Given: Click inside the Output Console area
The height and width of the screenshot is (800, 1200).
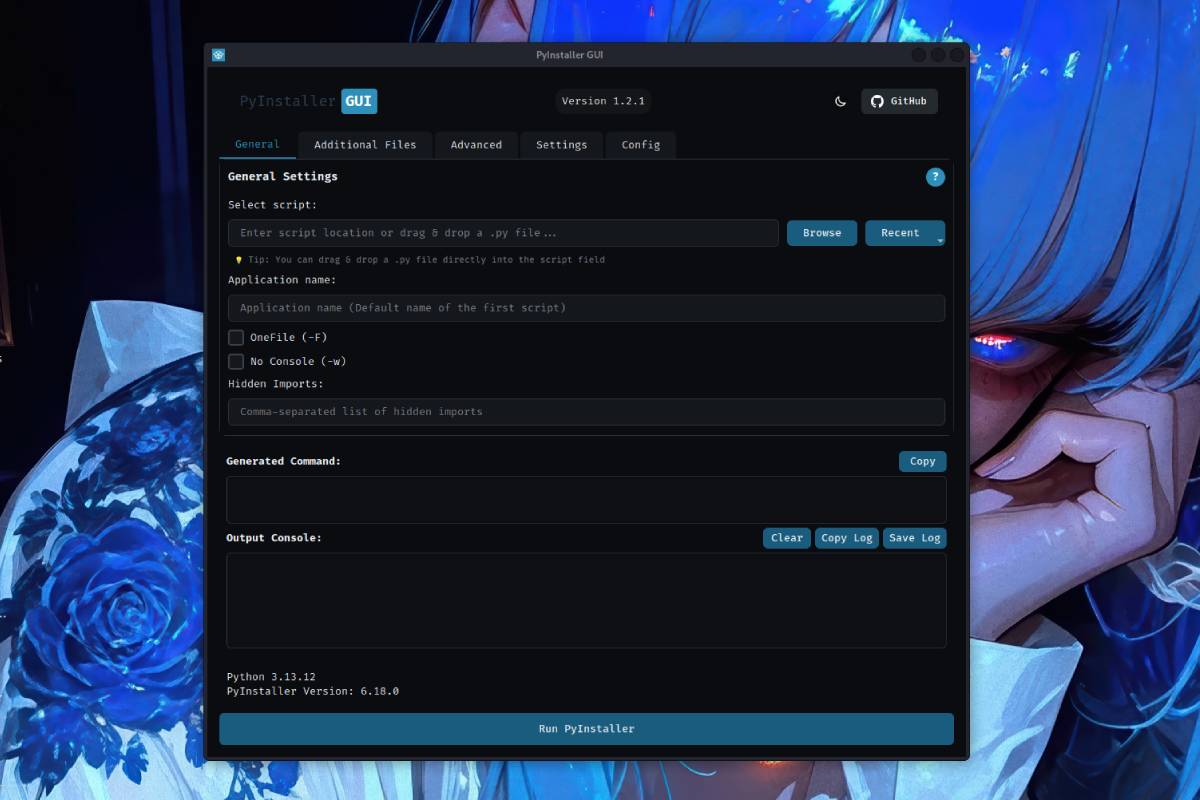Looking at the screenshot, I should pos(586,601).
